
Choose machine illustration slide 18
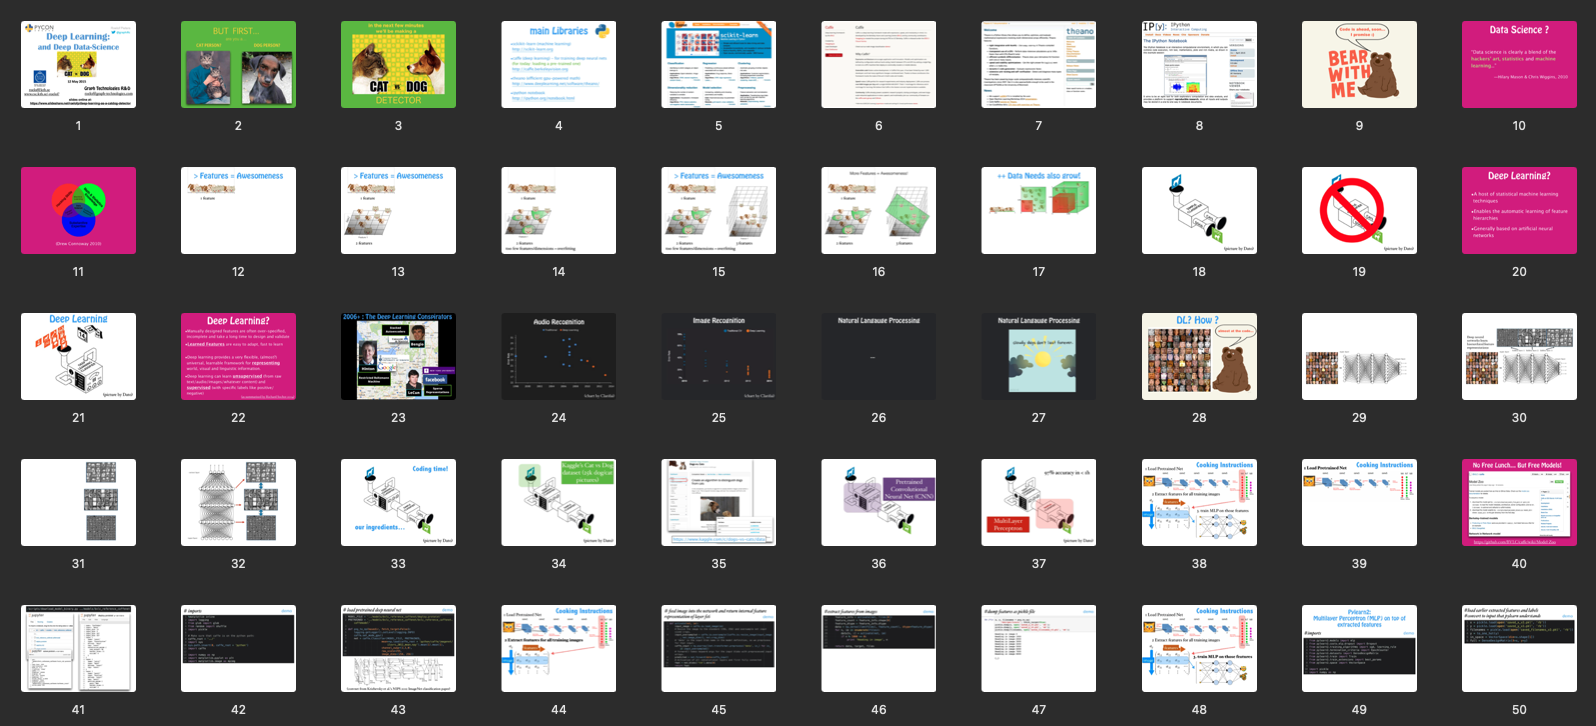[1199, 210]
